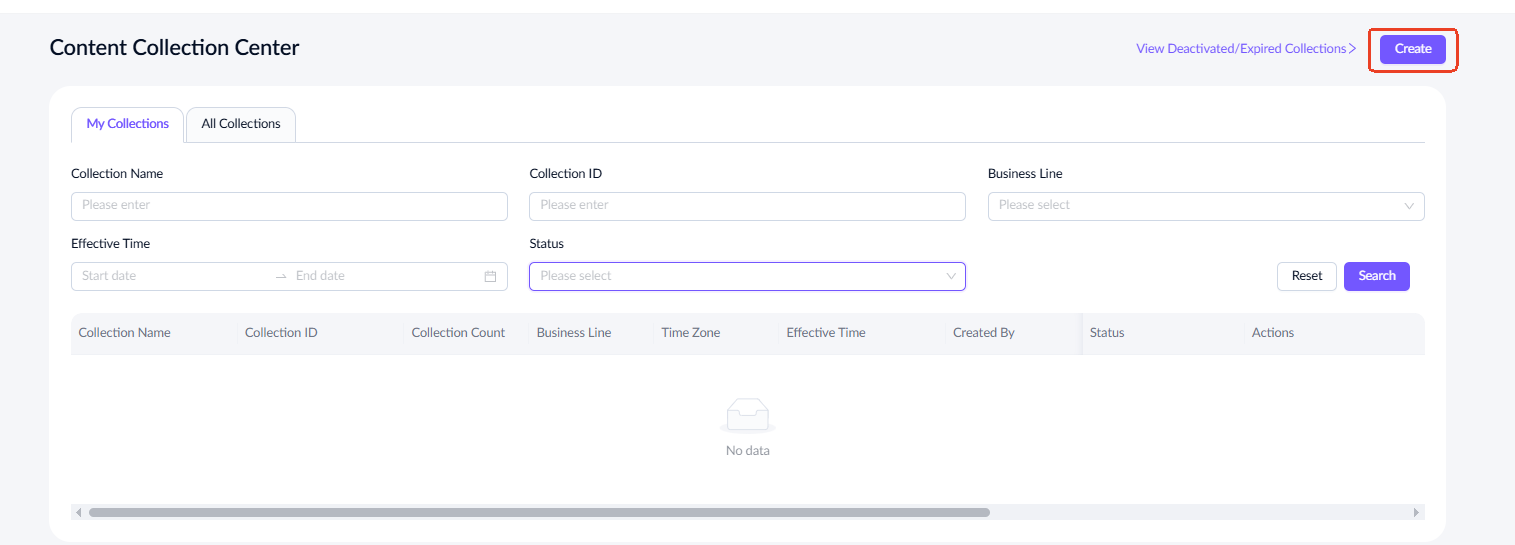Click the Search button
Image resolution: width=1515 pixels, height=545 pixels.
(x=1376, y=276)
